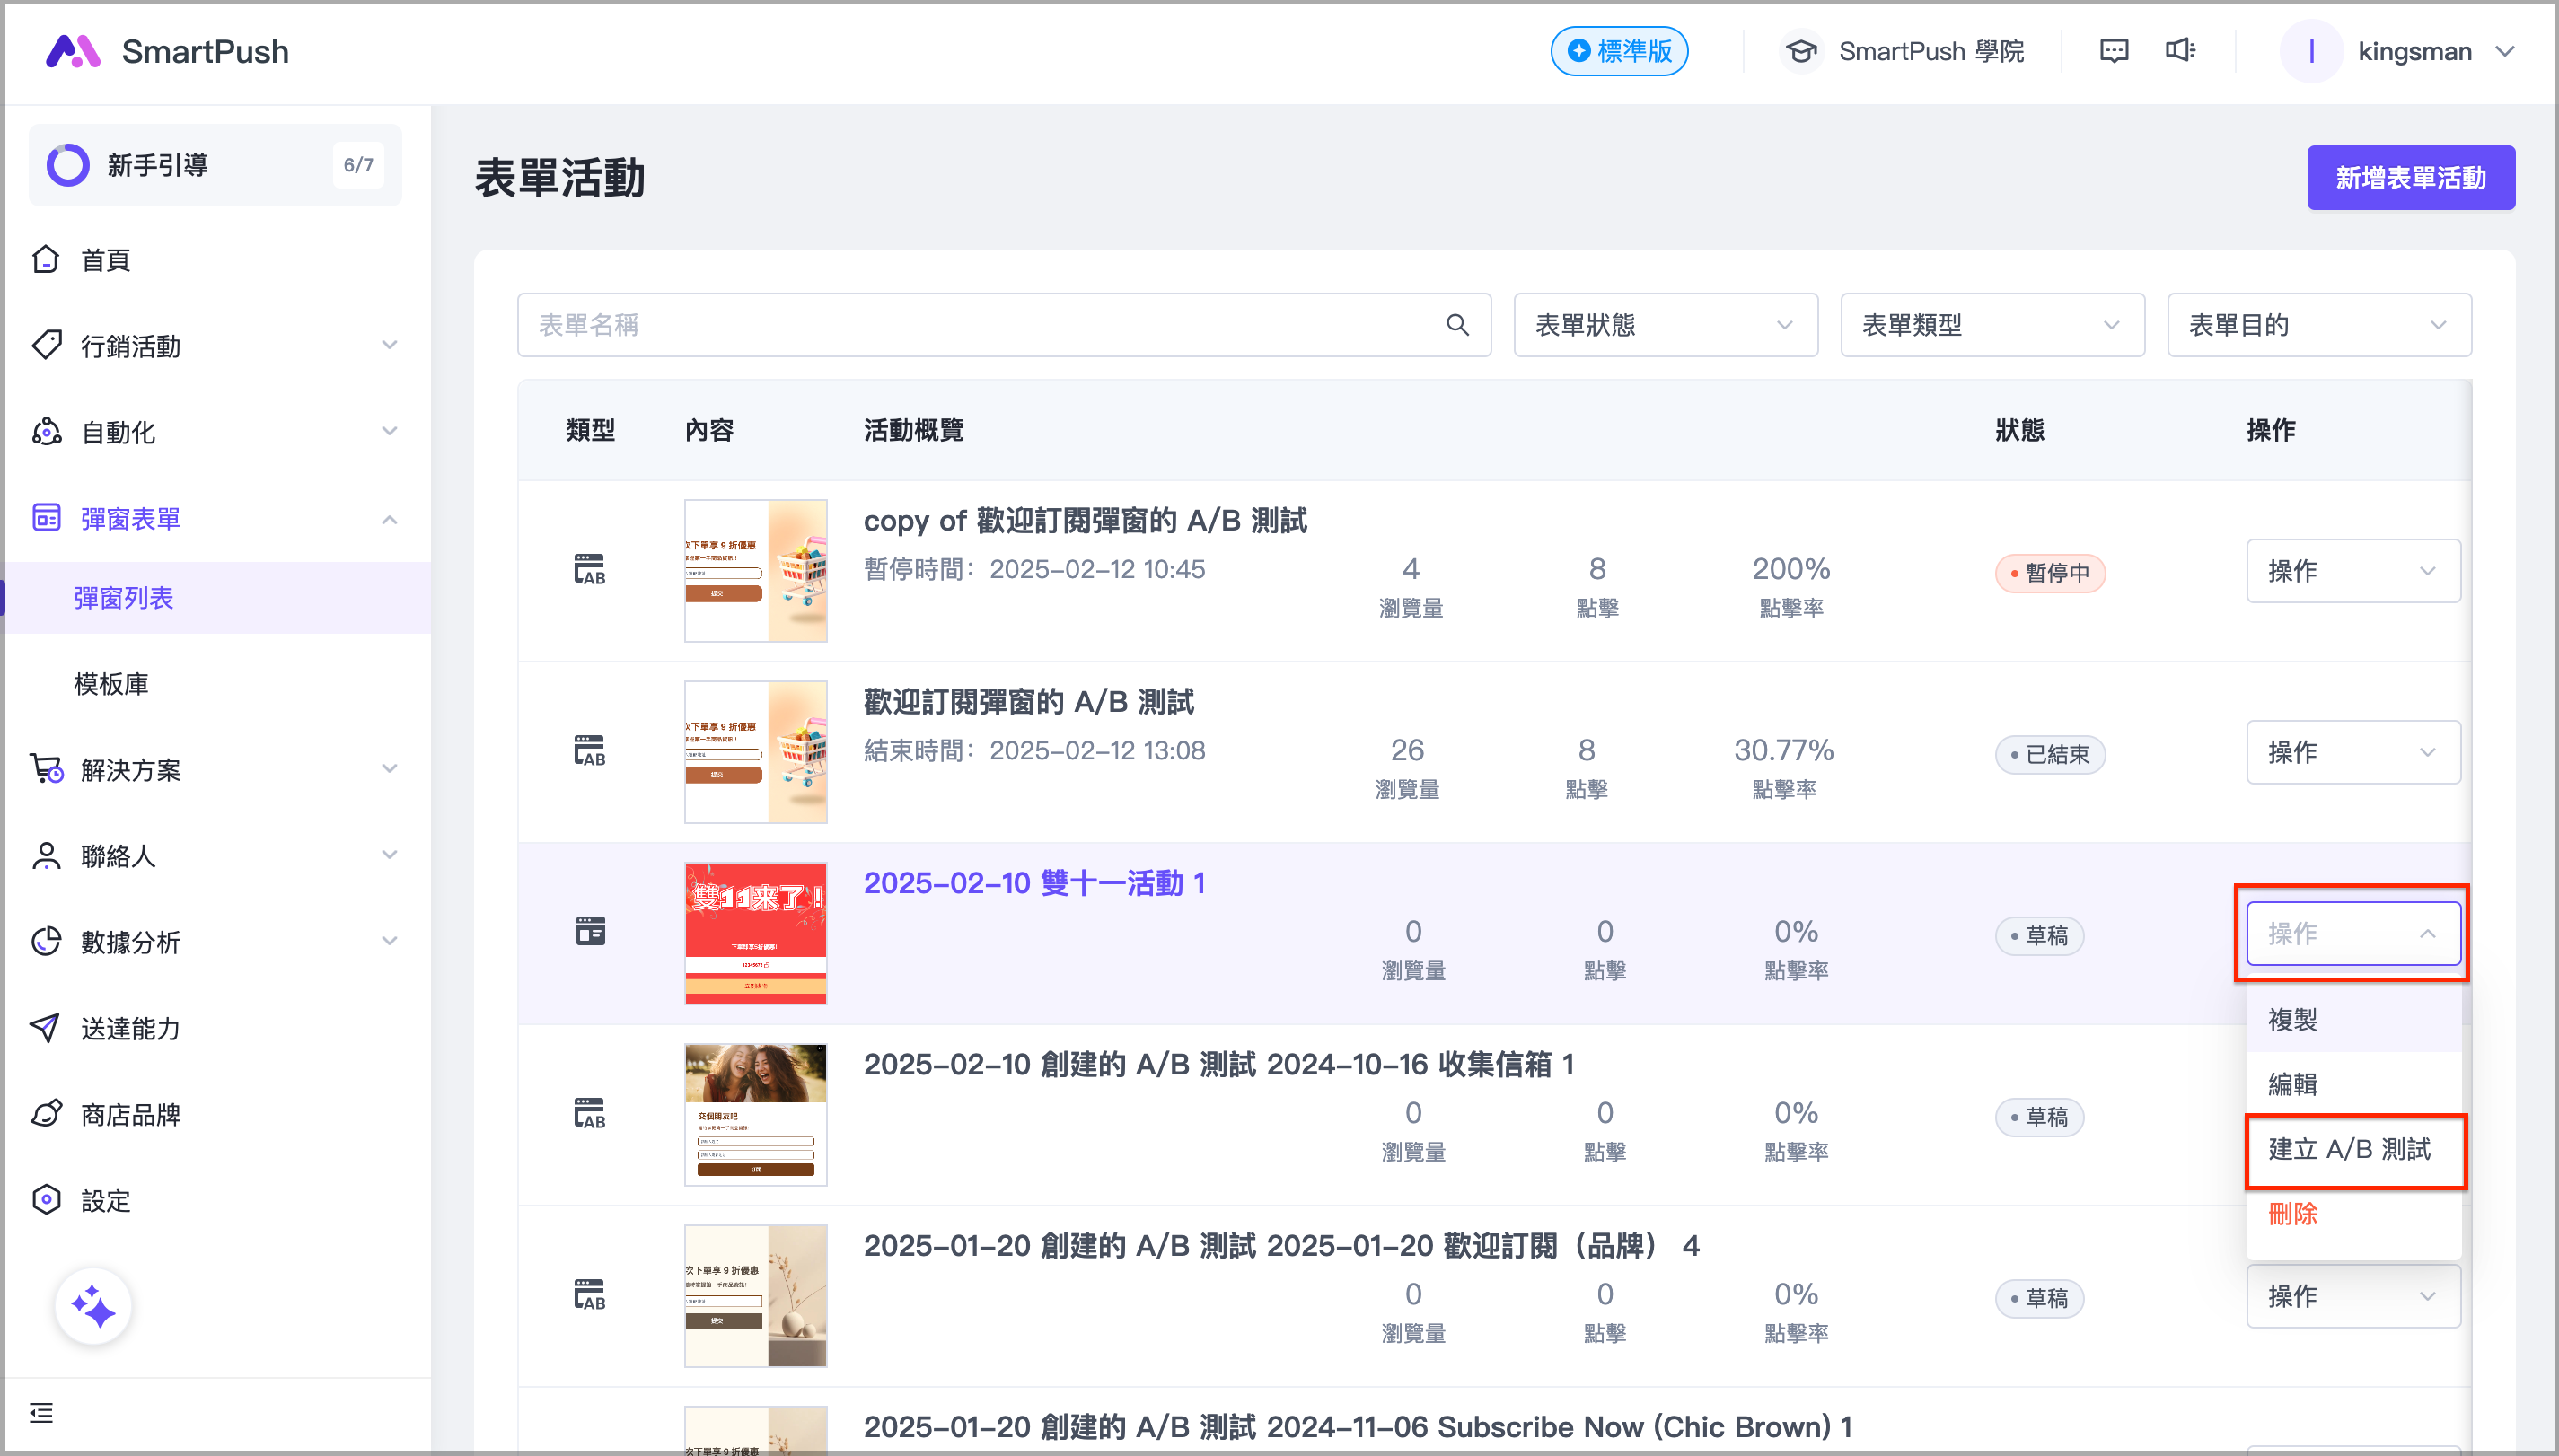The width and height of the screenshot is (2559, 1456).
Task: Click the 首頁 home sidebar item
Action: [105, 260]
